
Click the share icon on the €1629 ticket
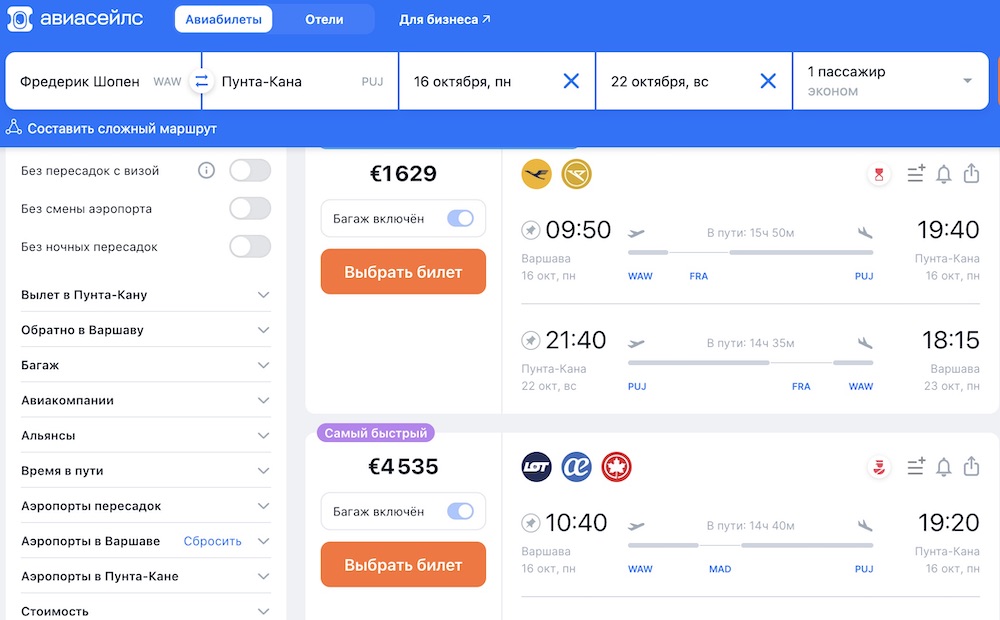coord(971,174)
